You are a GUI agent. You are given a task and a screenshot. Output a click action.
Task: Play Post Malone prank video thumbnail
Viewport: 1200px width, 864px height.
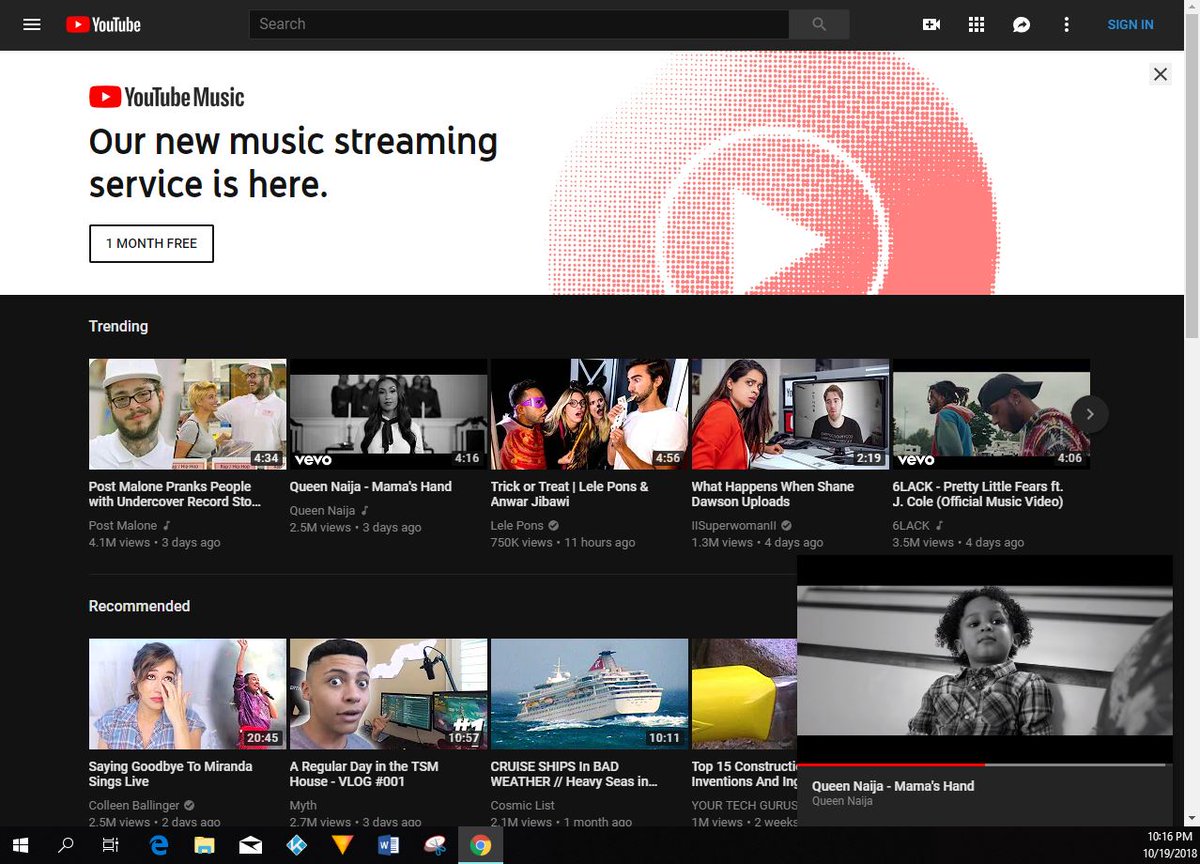point(187,414)
